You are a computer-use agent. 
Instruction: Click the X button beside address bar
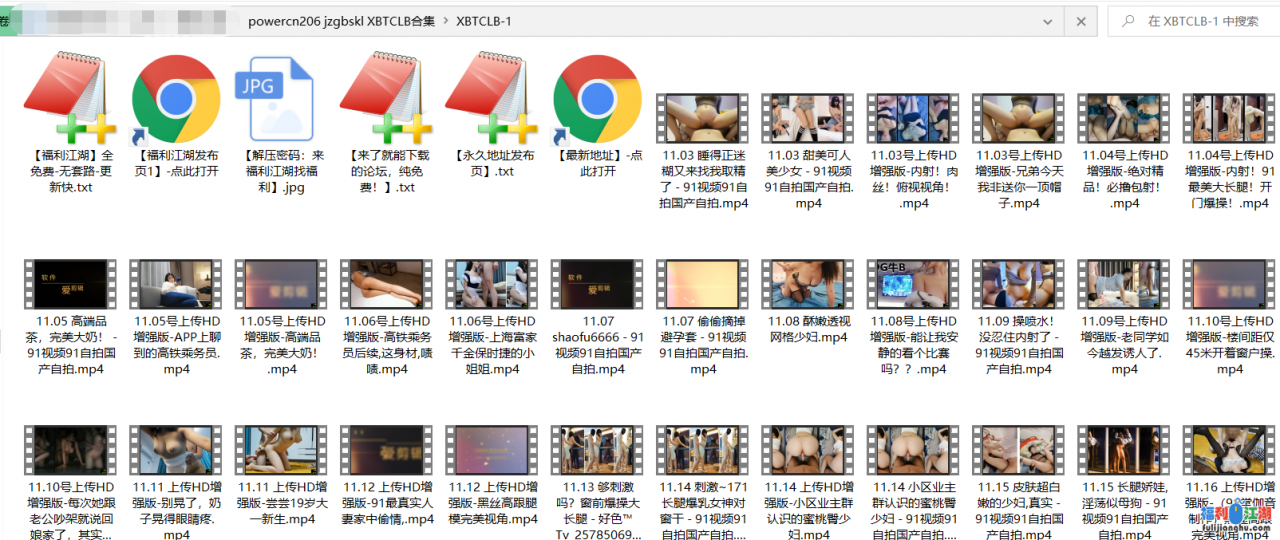[x=1080, y=21]
